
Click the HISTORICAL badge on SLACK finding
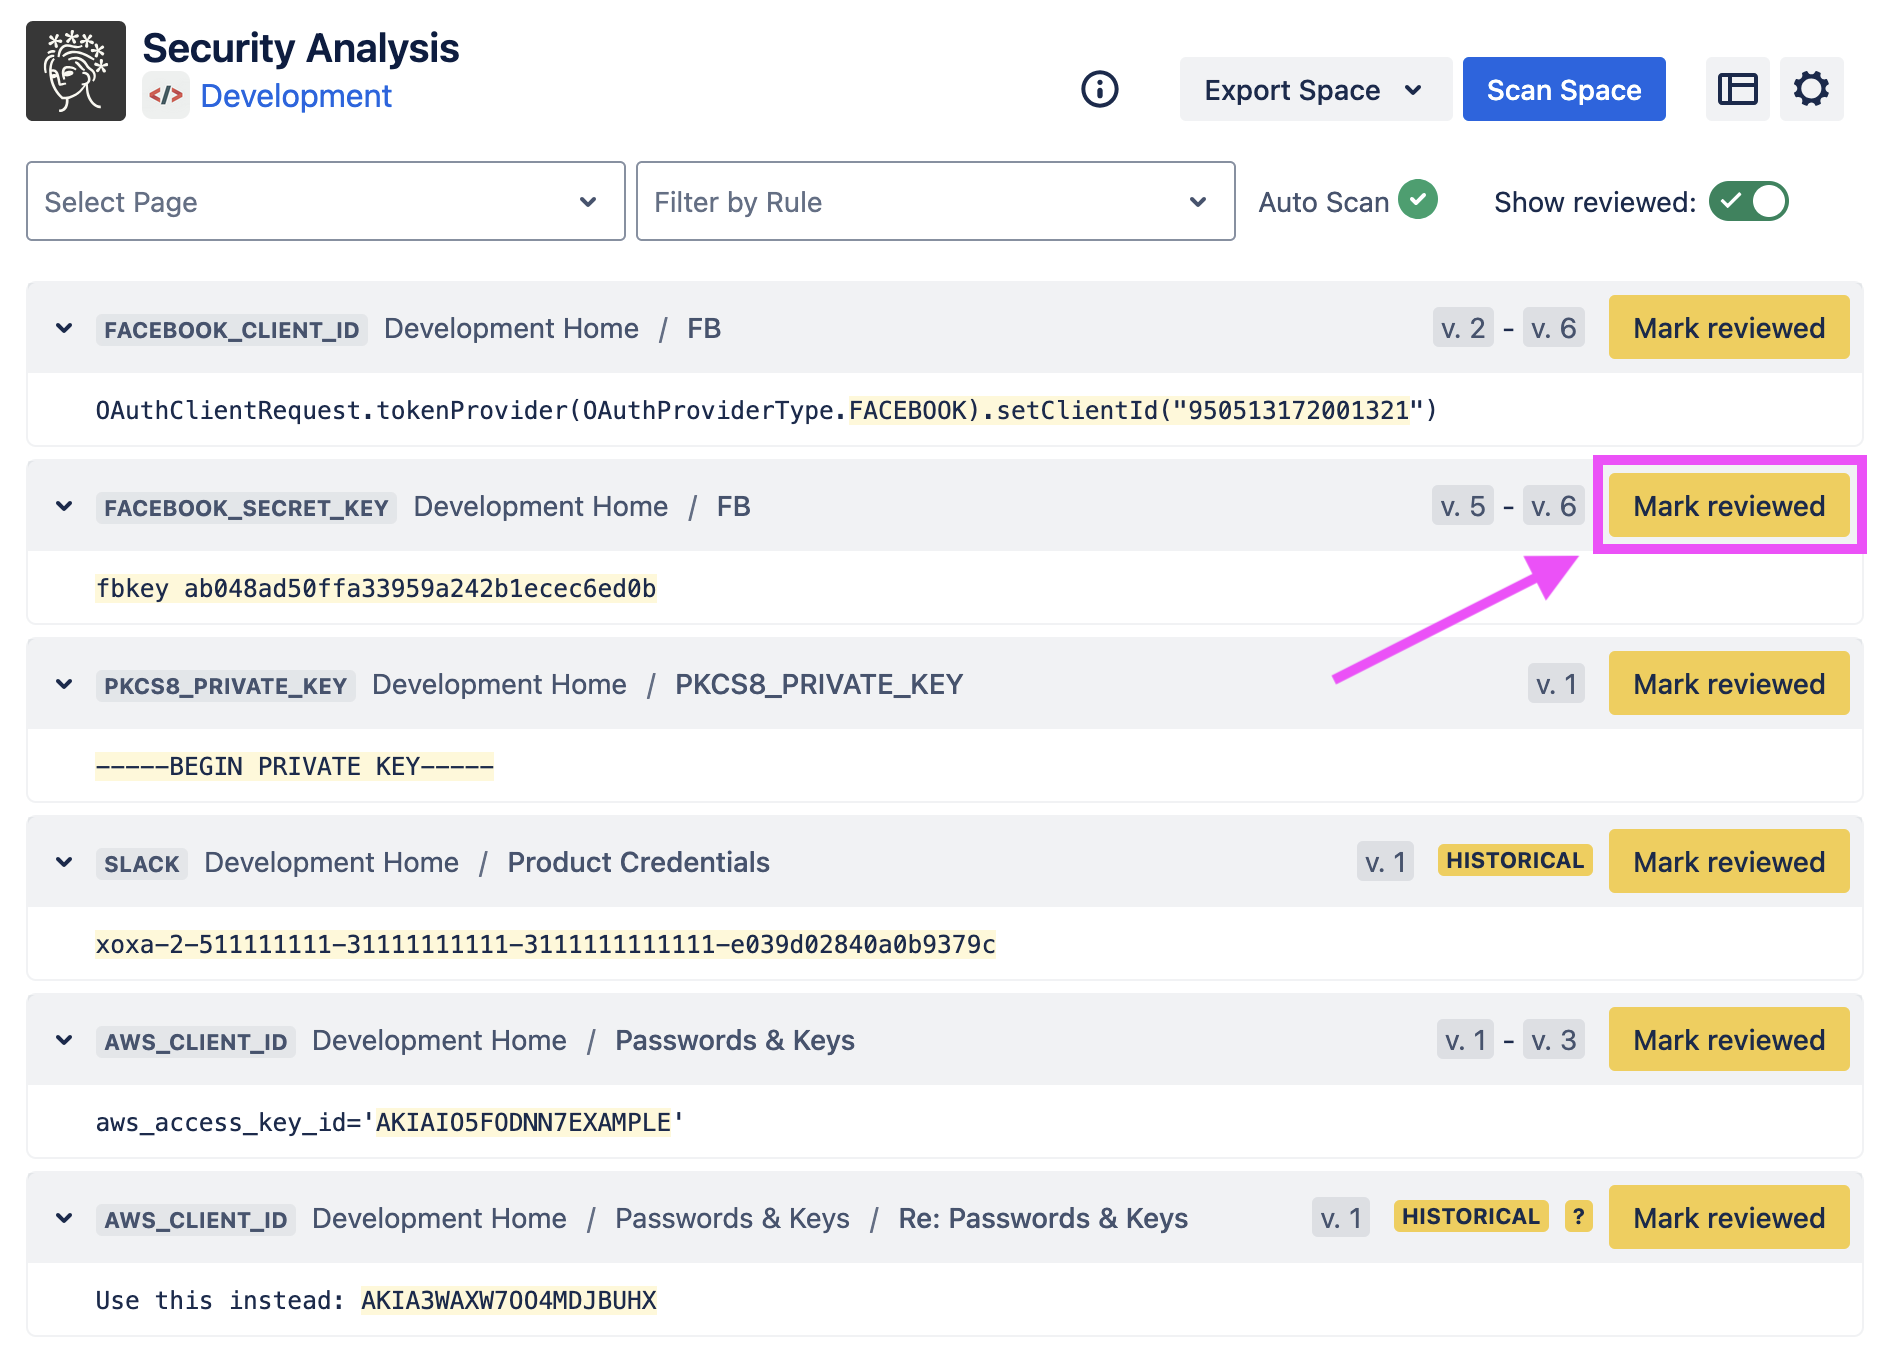point(1514,861)
